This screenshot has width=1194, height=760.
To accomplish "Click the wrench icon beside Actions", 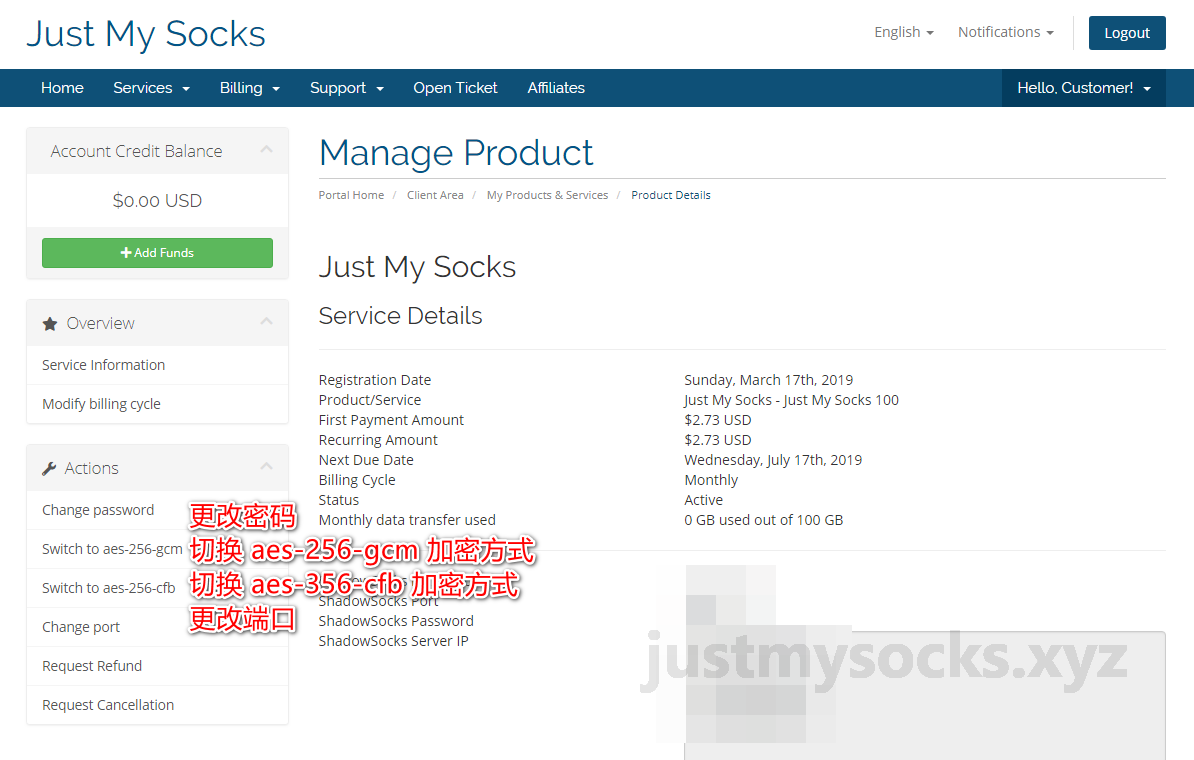I will pyautogui.click(x=49, y=468).
